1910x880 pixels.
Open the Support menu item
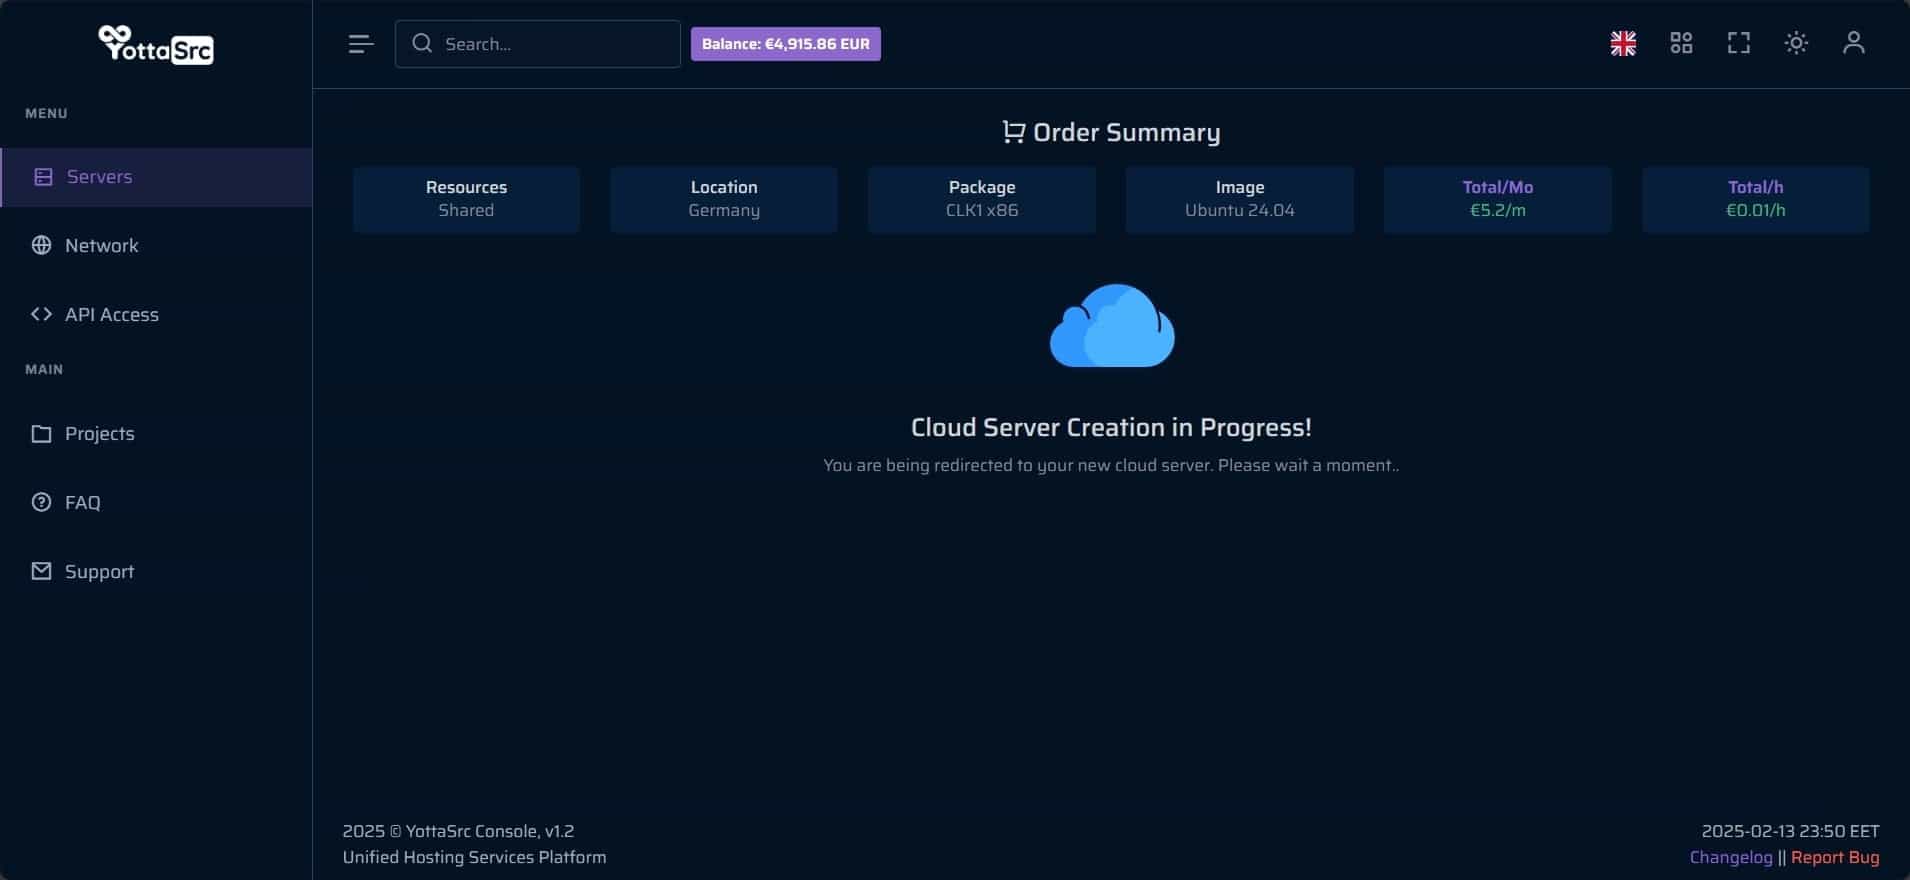click(x=156, y=571)
